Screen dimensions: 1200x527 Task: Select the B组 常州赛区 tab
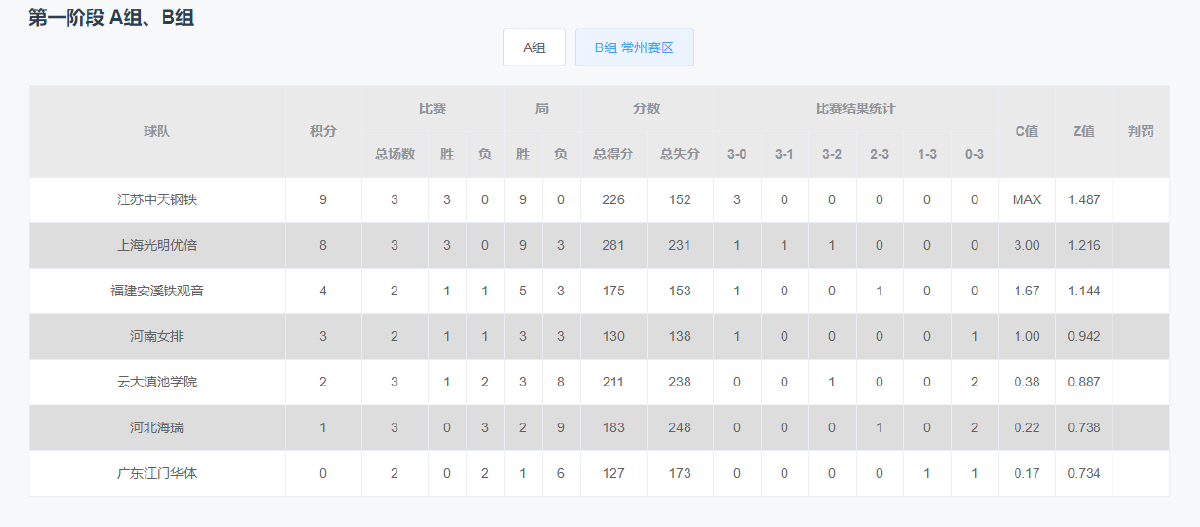pyautogui.click(x=634, y=47)
